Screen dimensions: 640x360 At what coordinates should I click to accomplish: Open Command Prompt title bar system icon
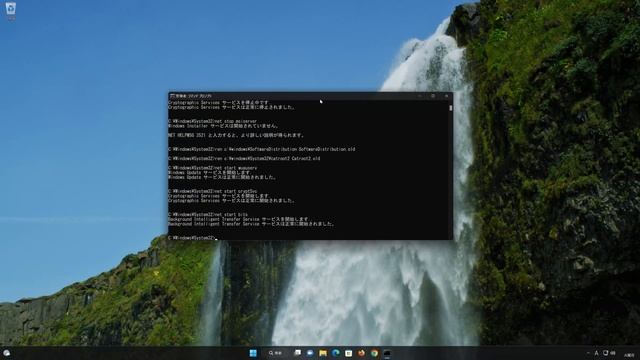point(172,96)
